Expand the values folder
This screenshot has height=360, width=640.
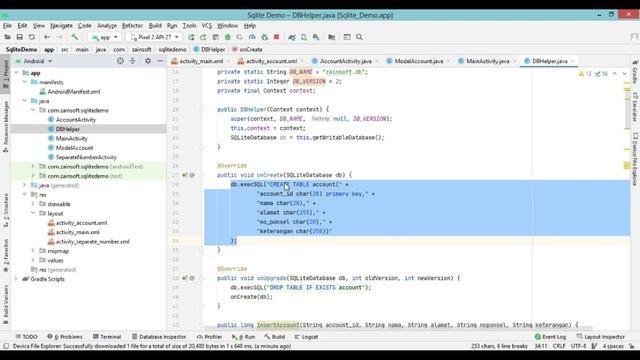click(33, 260)
